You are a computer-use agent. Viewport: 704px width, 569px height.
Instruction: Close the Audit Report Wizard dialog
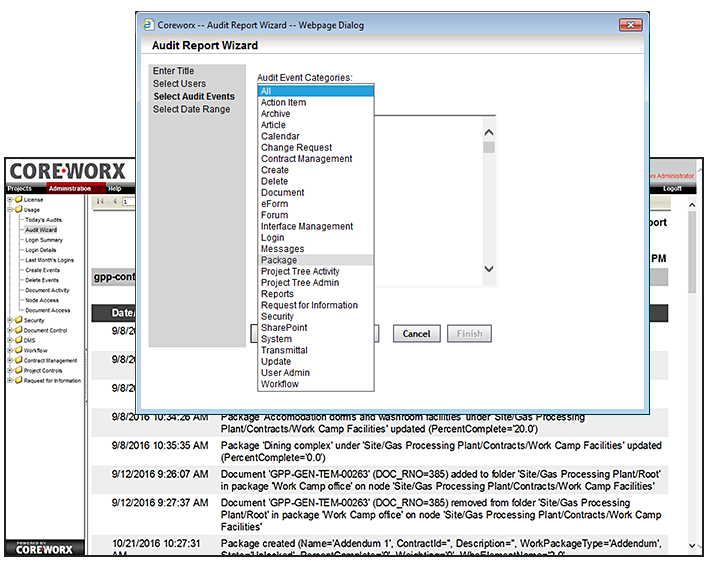click(x=630, y=25)
